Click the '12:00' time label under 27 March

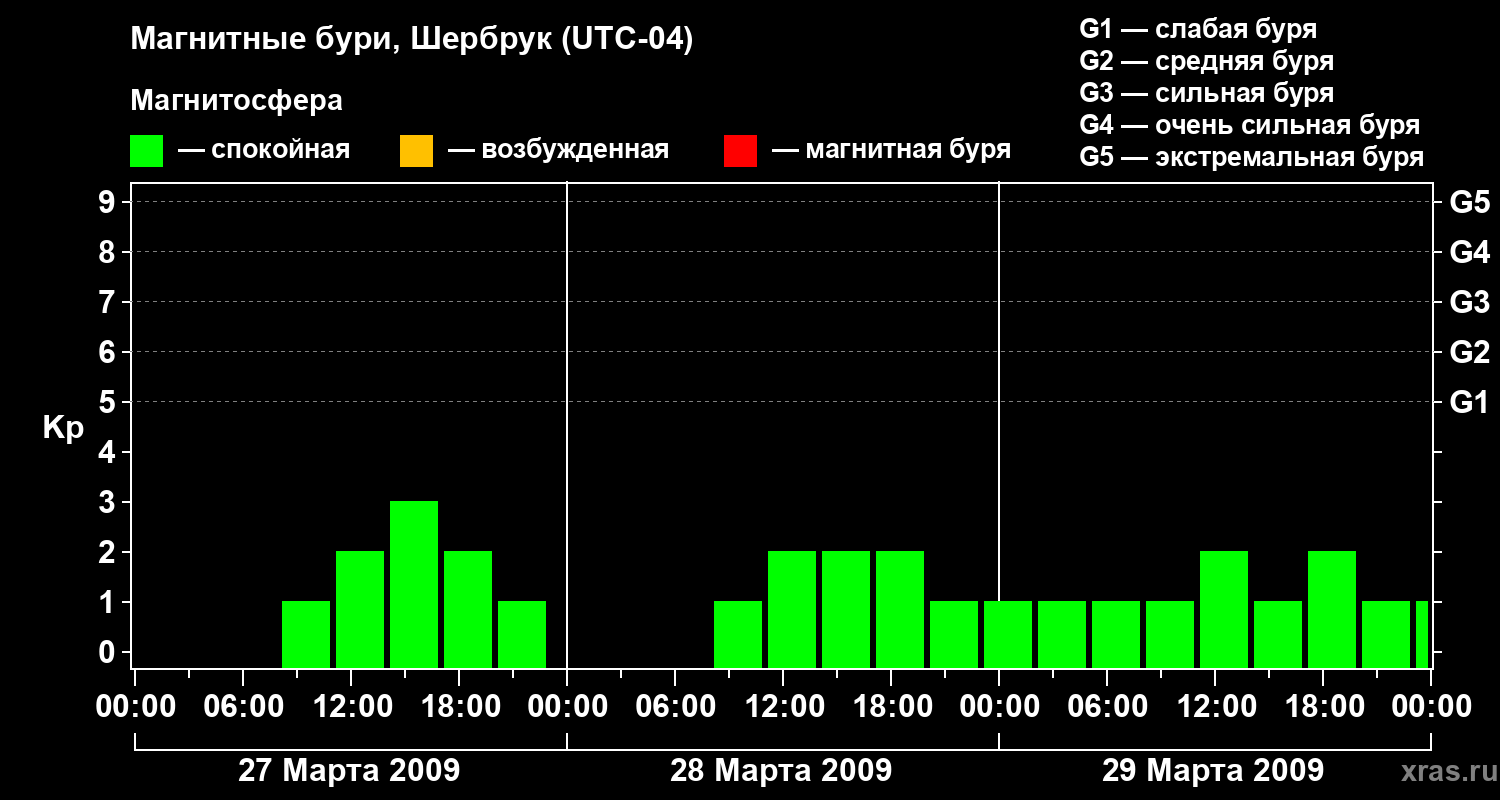[x=351, y=707]
